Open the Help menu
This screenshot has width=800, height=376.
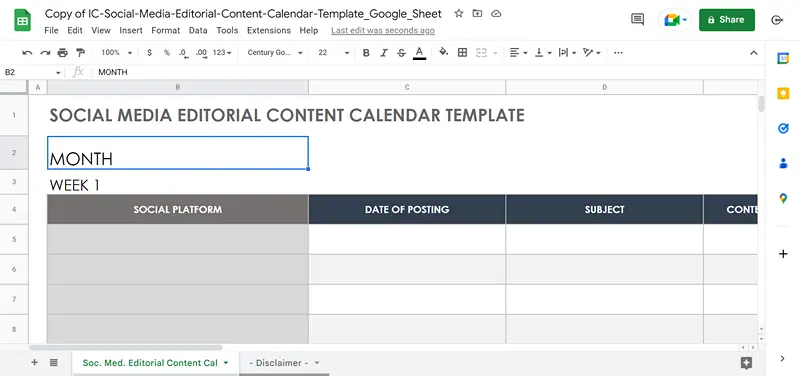[x=309, y=31]
